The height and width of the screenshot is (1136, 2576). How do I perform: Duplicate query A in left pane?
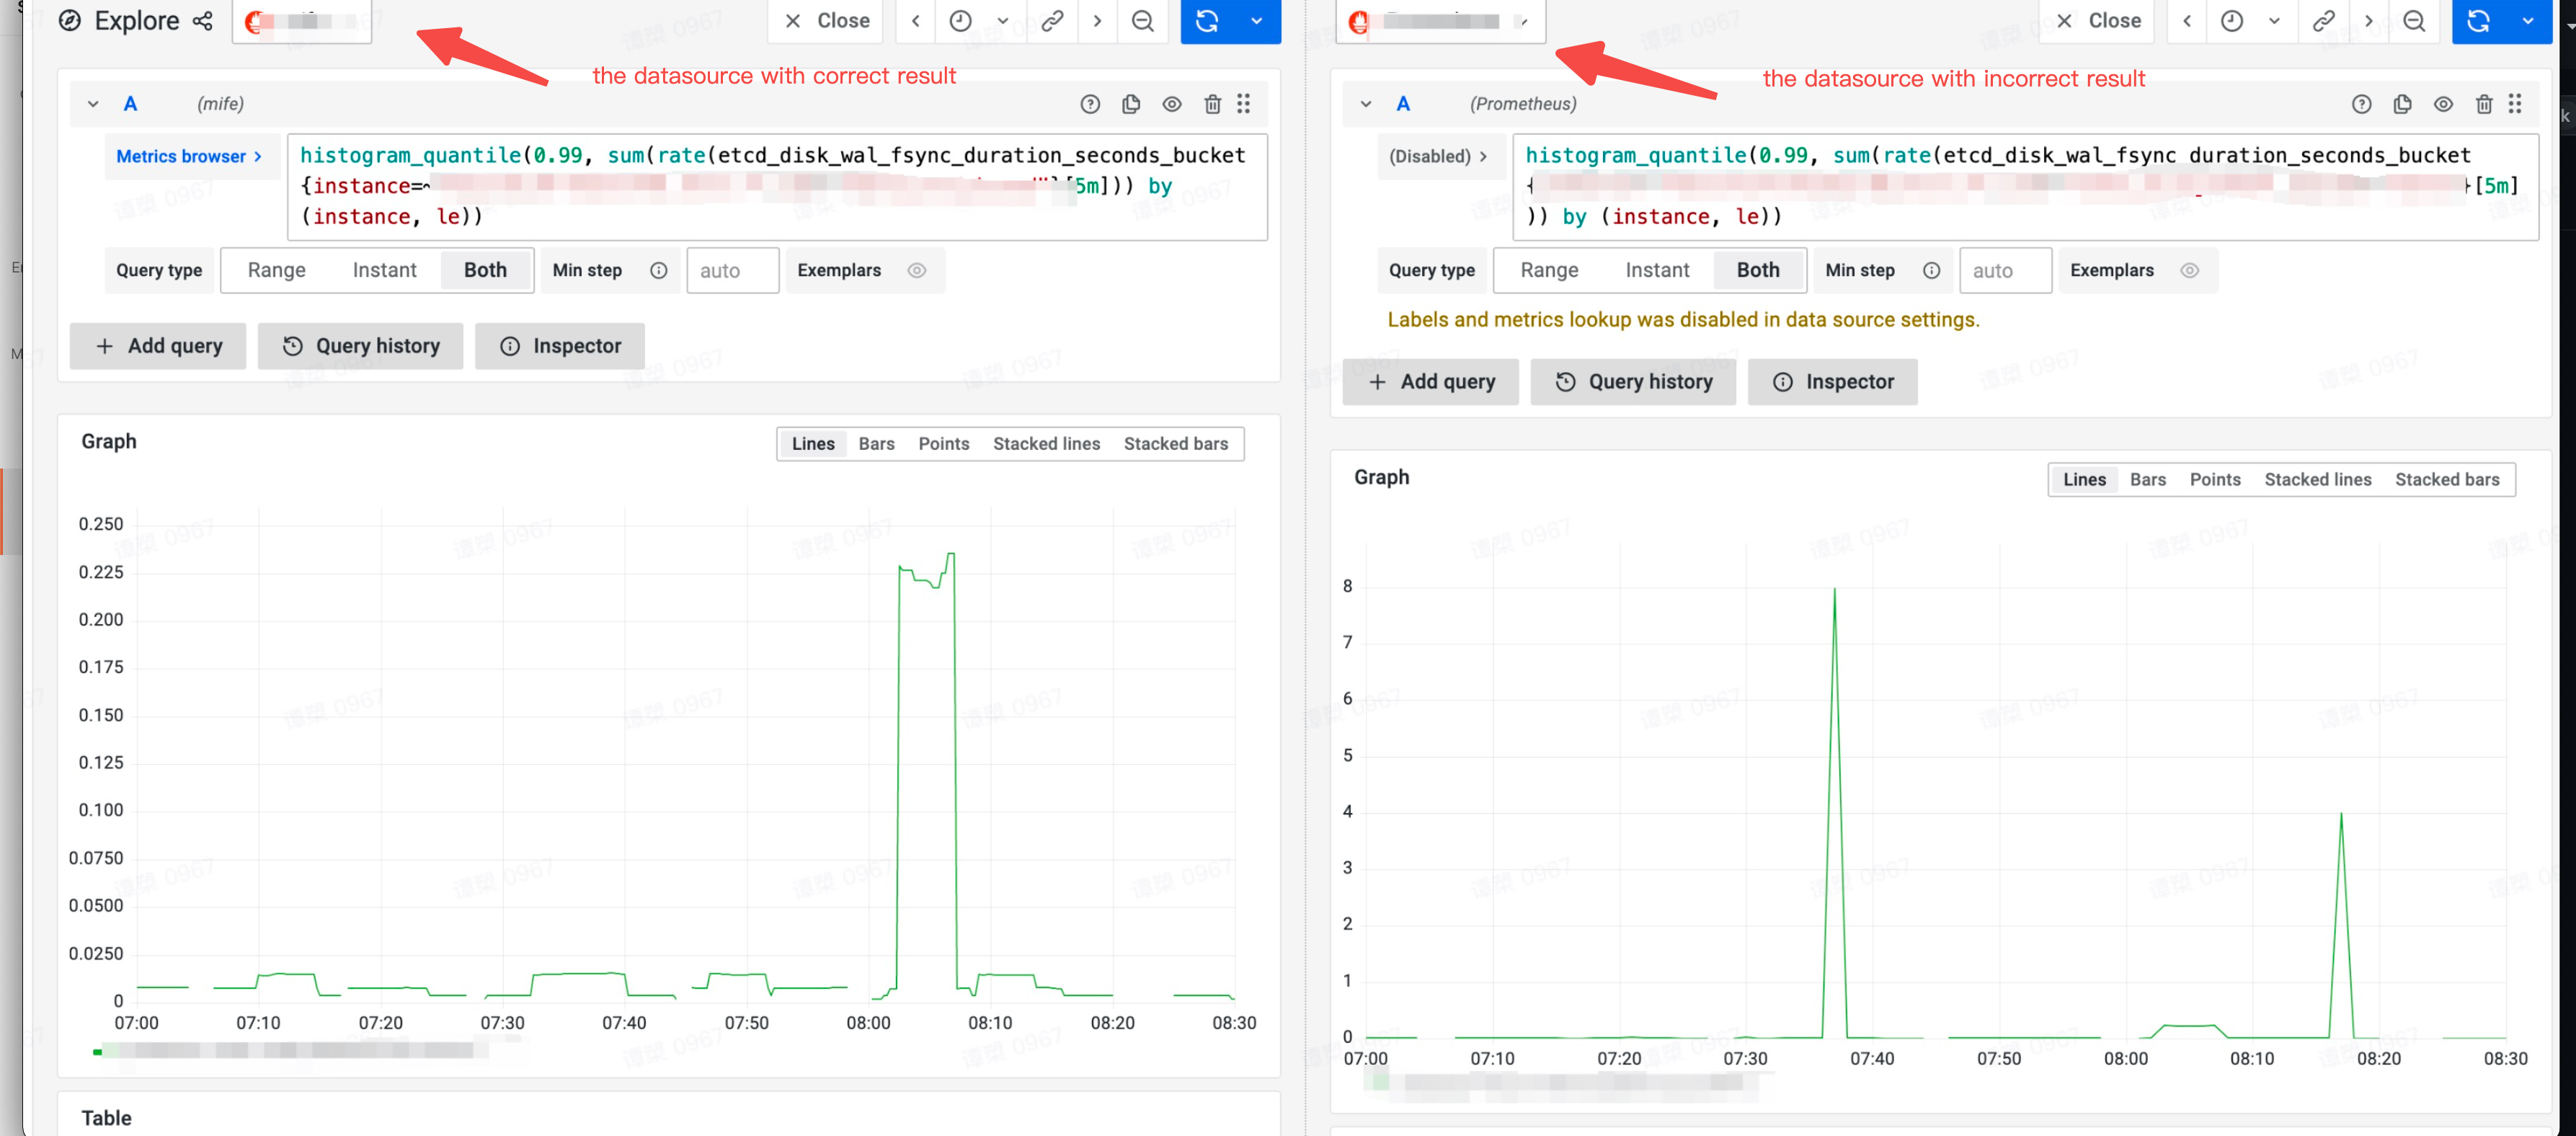click(1131, 104)
